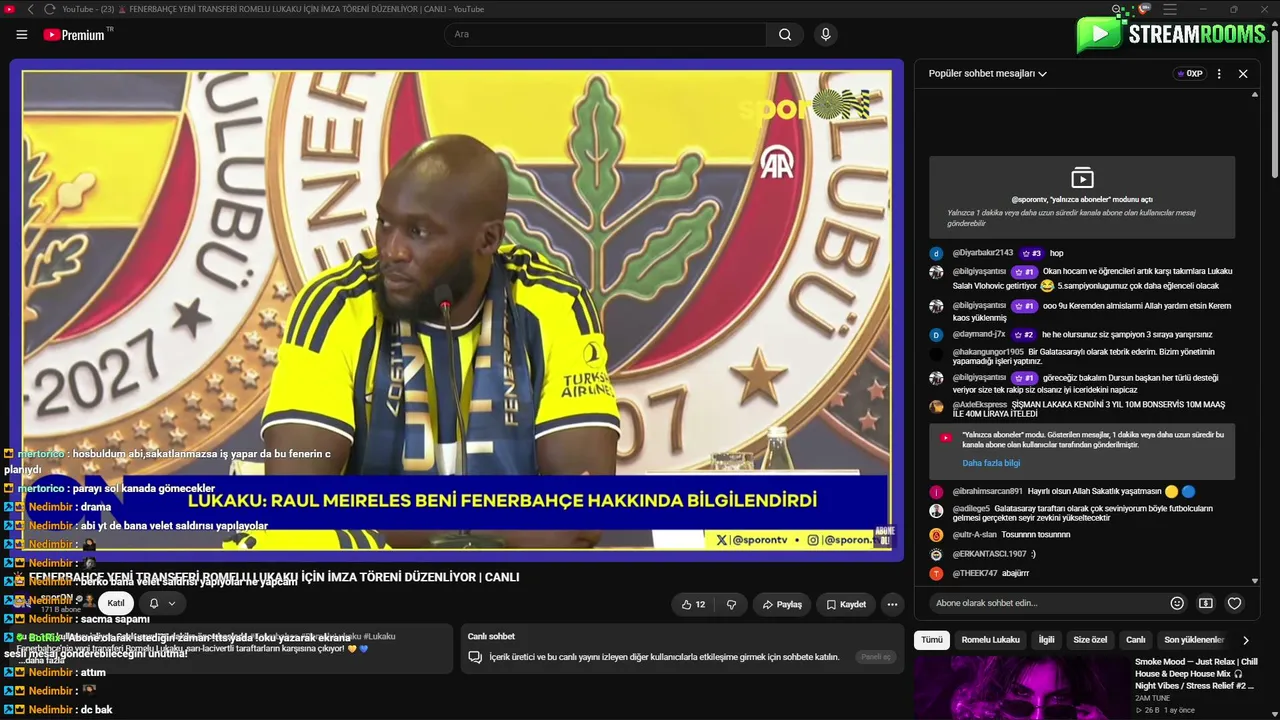Click the chat scrollbar up arrow
The width and height of the screenshot is (1280, 720).
coord(1255,95)
